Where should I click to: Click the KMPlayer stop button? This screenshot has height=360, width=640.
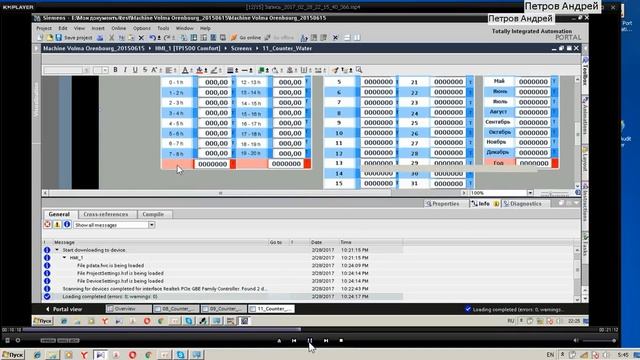pos(341,340)
